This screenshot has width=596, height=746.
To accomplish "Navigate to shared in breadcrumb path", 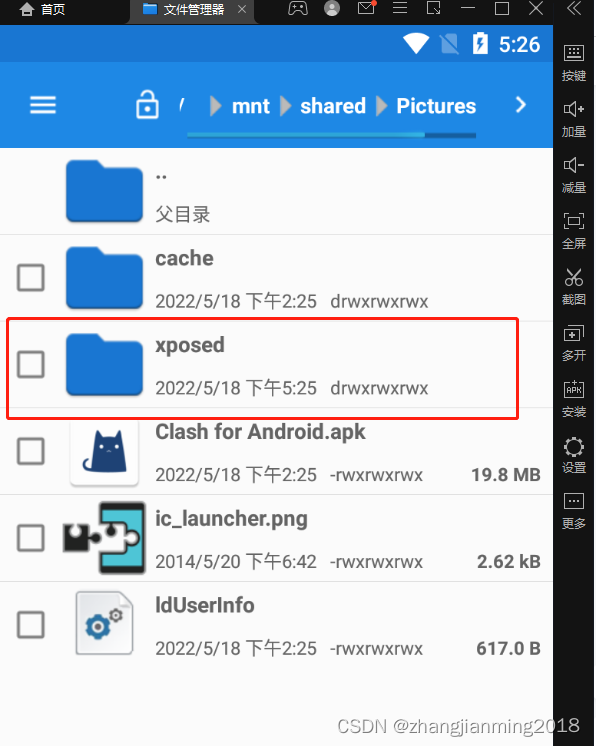I will (x=333, y=106).
